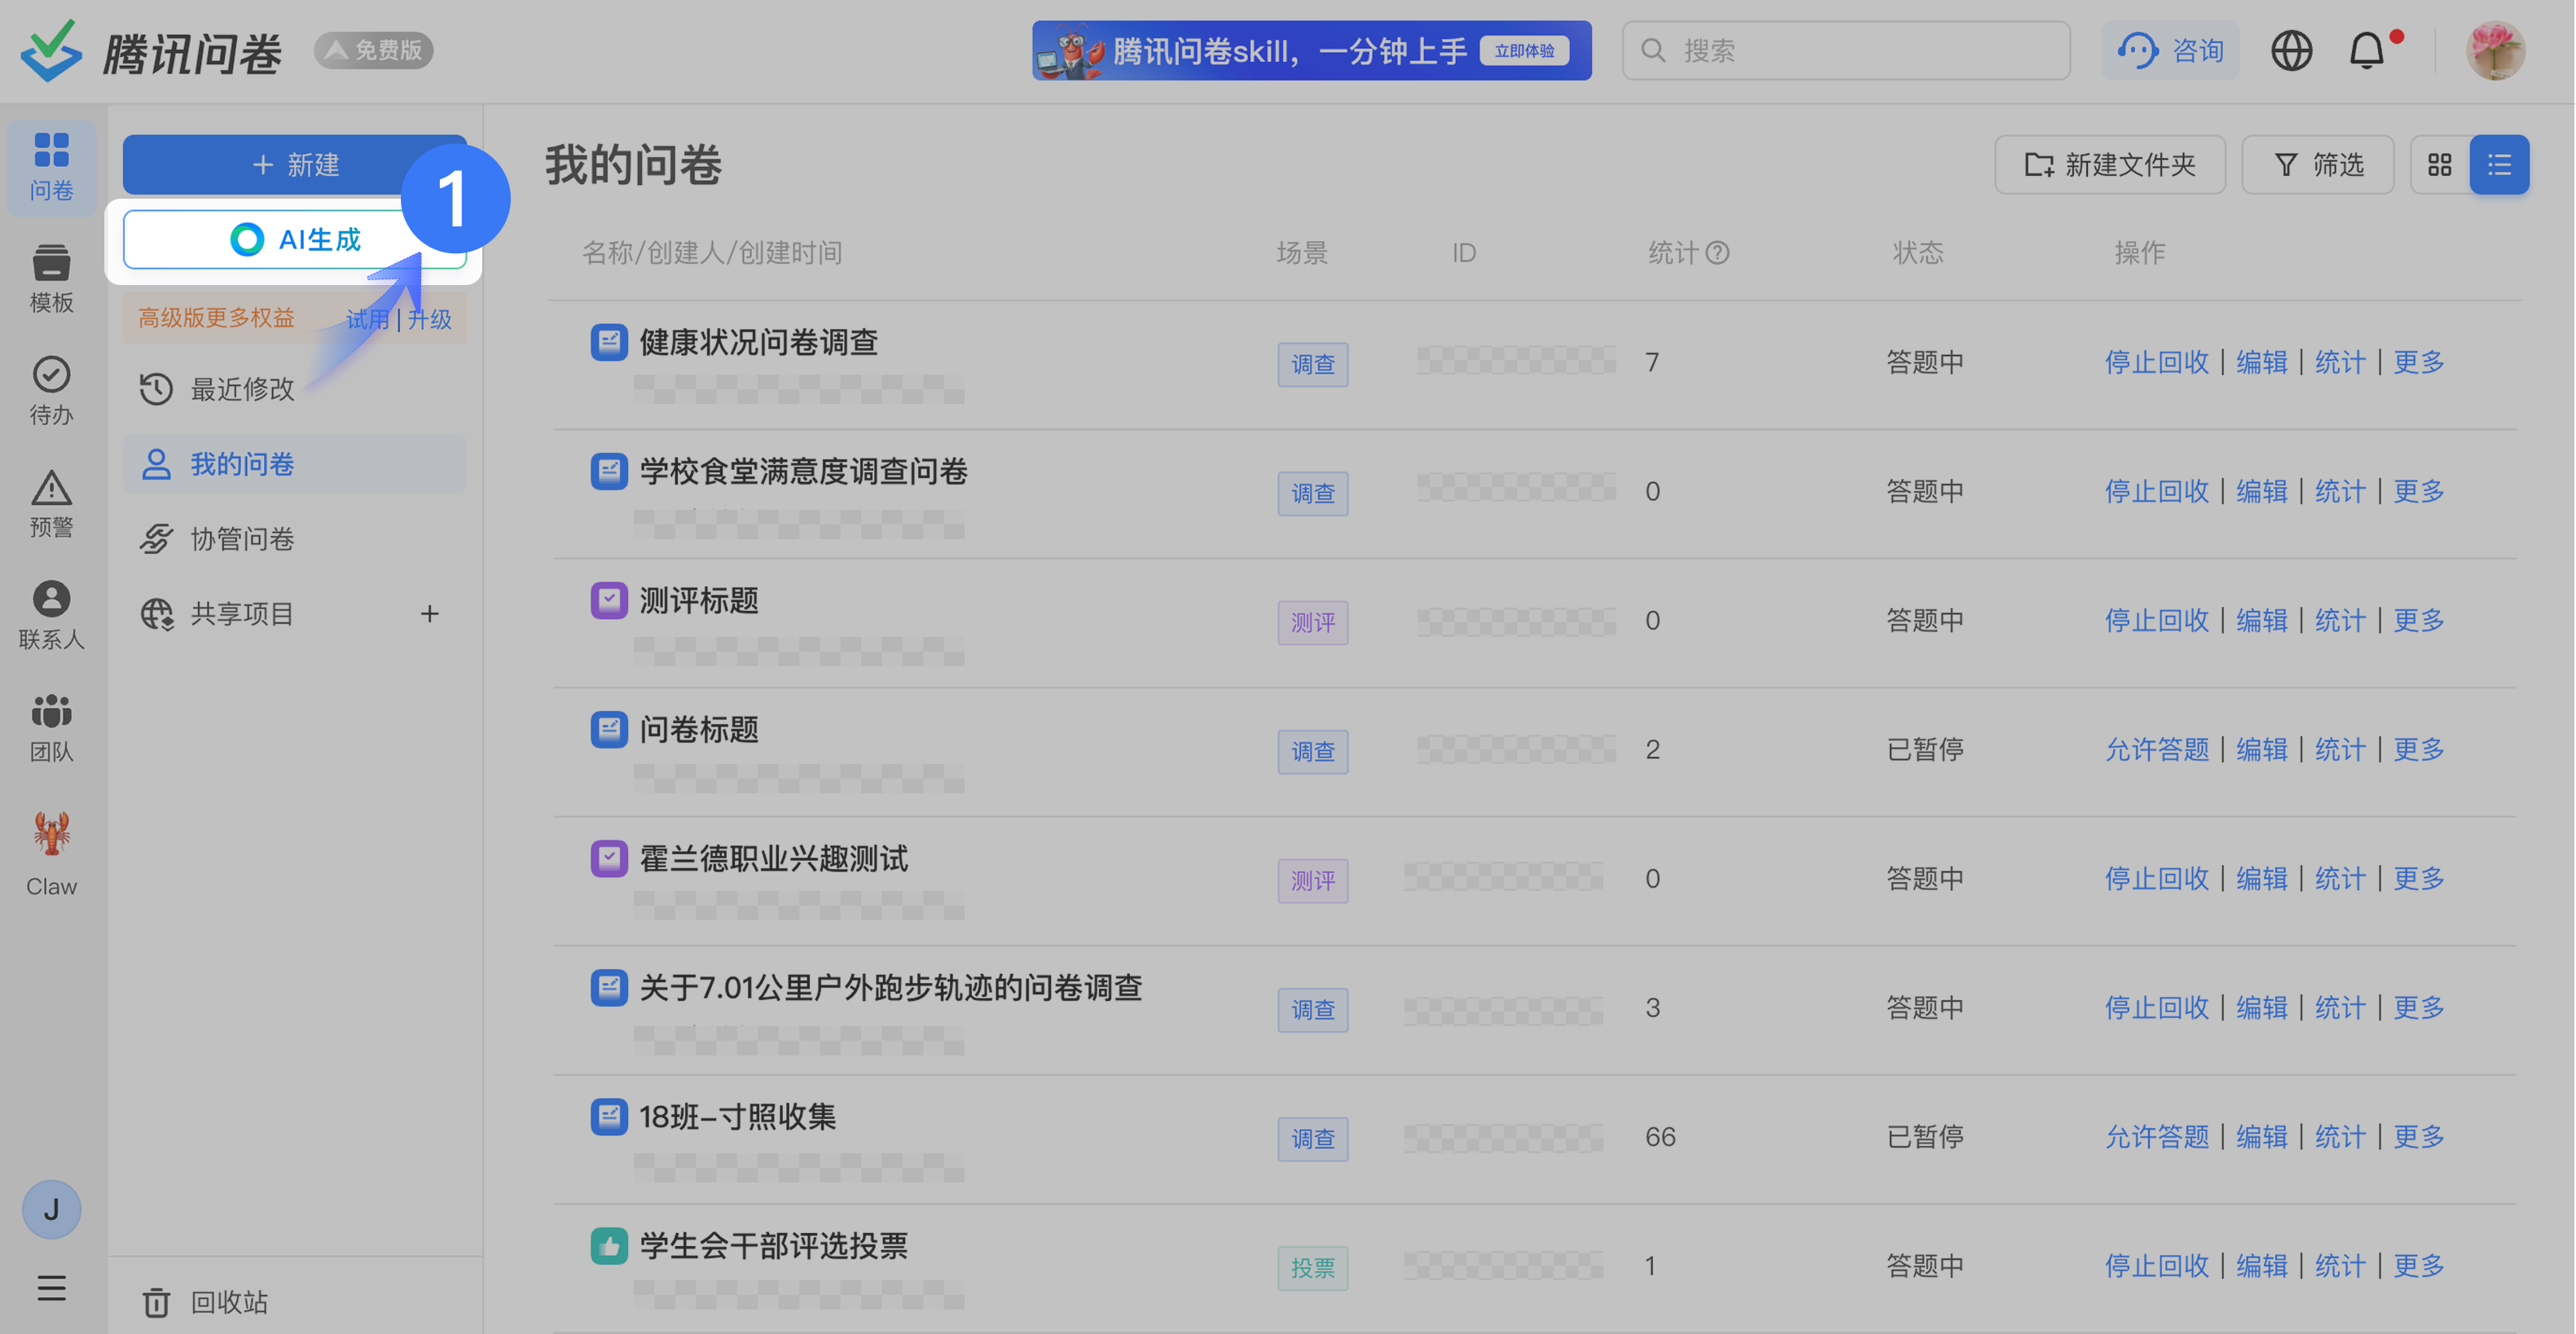Open the 问卷 section in the left rail
This screenshot has width=2576, height=1334.
[x=51, y=167]
